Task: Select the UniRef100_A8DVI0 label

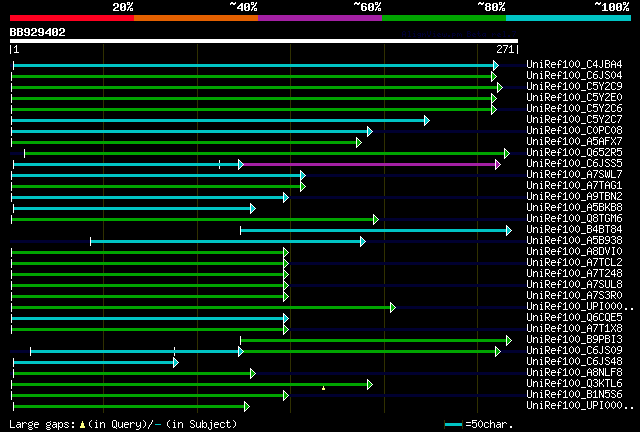Action: [x=574, y=252]
